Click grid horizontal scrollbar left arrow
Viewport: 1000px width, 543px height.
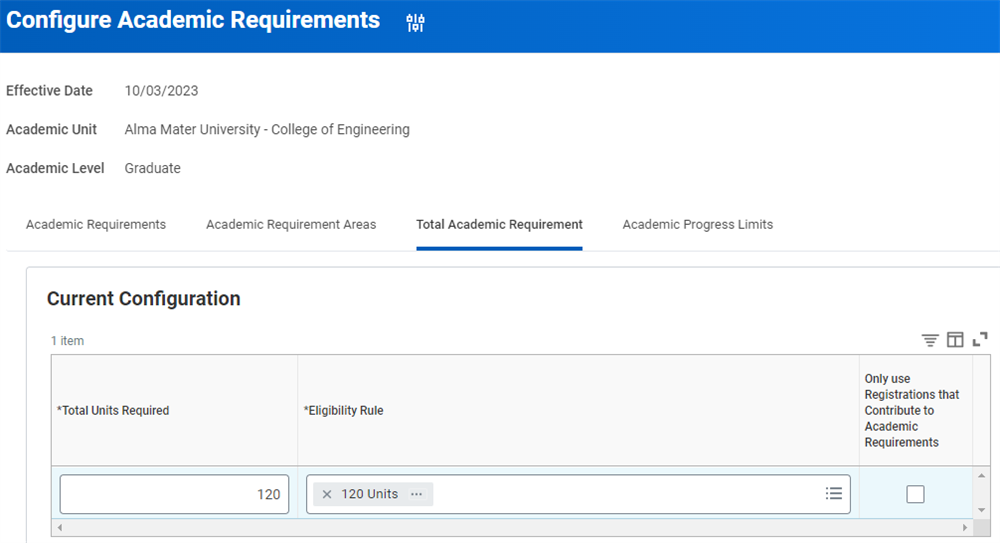pos(60,528)
